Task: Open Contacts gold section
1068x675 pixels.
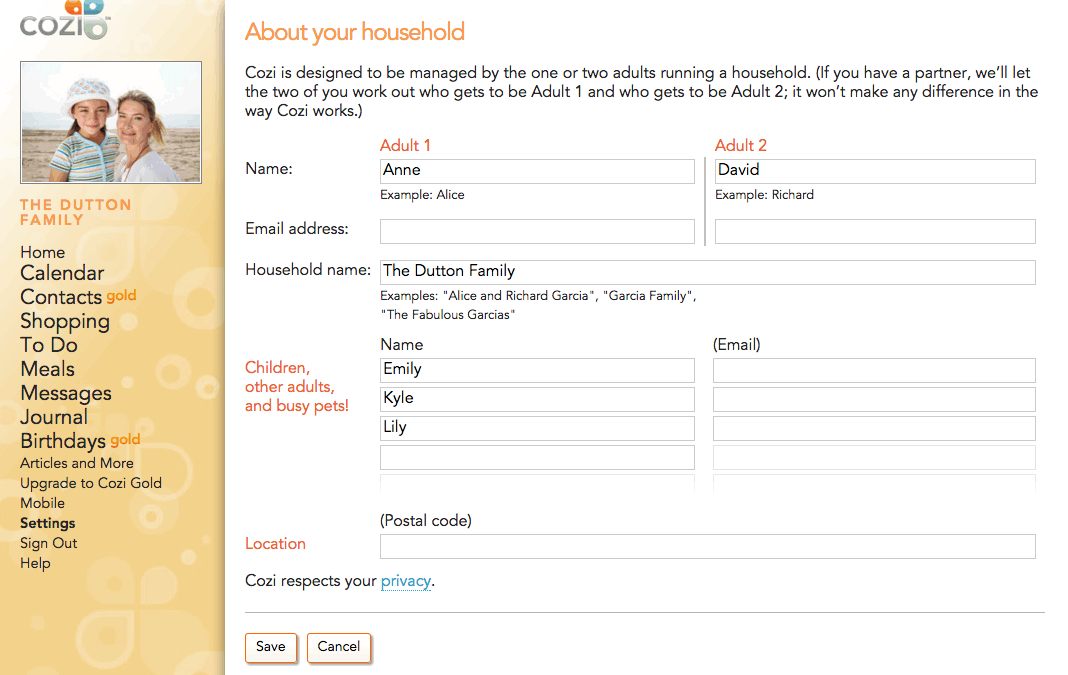Action: click(x=78, y=297)
